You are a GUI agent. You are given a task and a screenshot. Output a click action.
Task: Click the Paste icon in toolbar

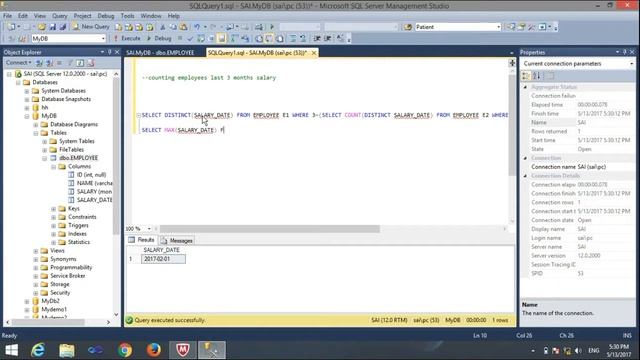coord(183,27)
